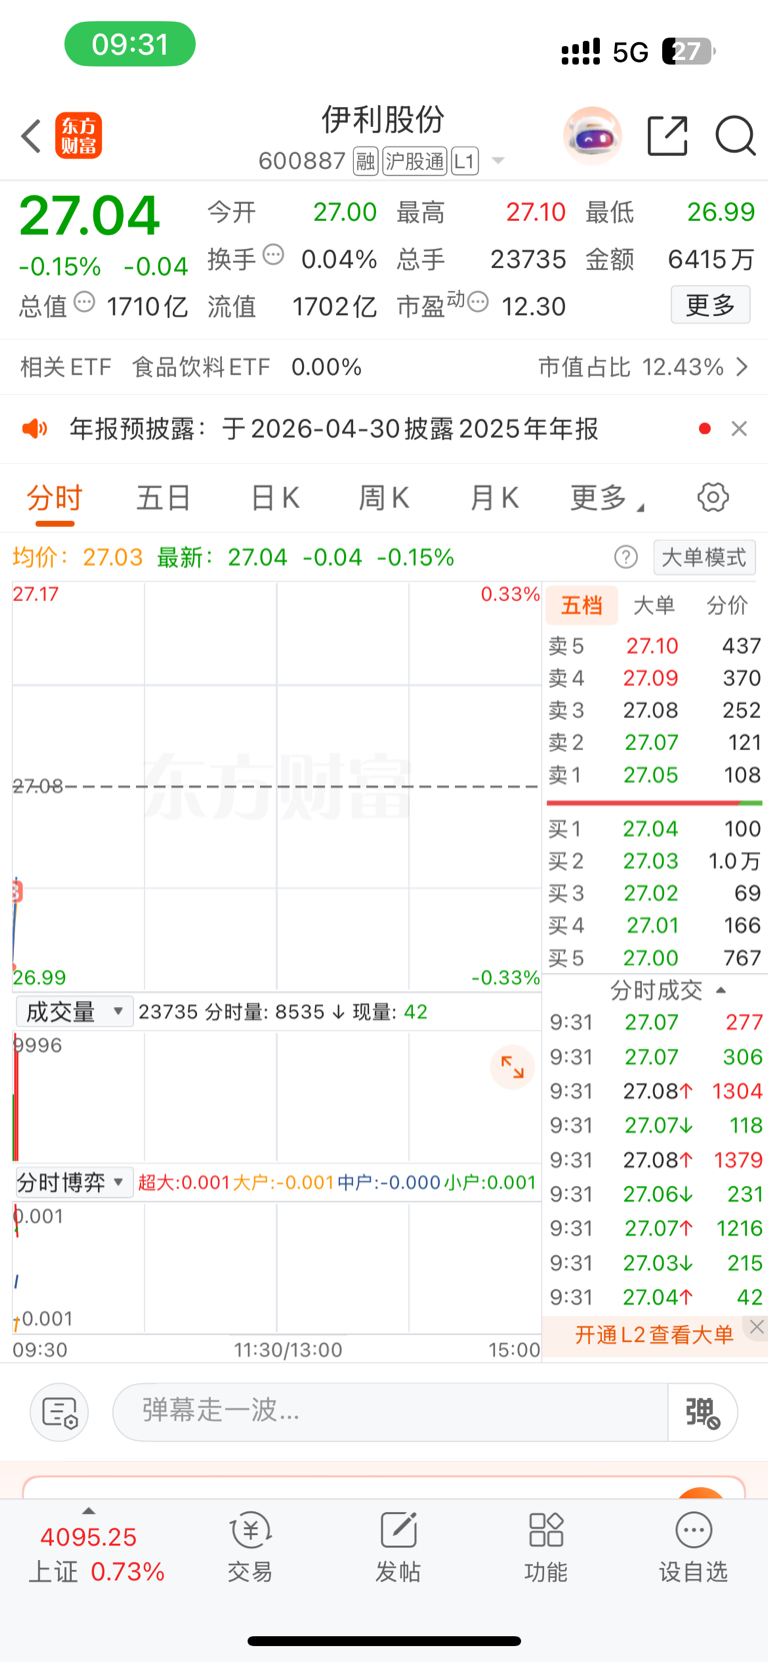Open 功能 functions icon
768x1663 pixels.
(x=546, y=1547)
